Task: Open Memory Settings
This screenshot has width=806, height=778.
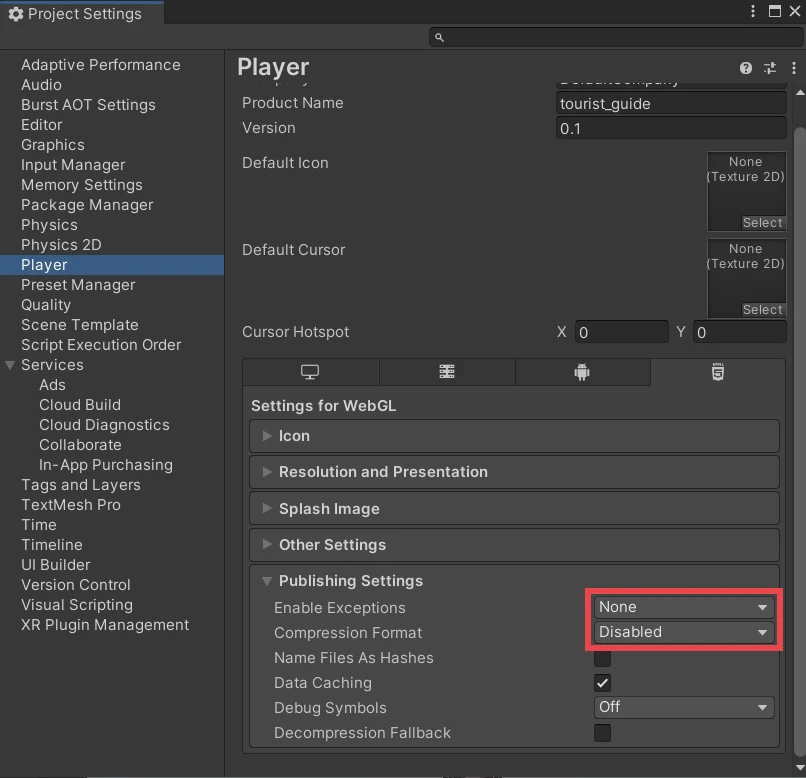Action: coord(82,185)
